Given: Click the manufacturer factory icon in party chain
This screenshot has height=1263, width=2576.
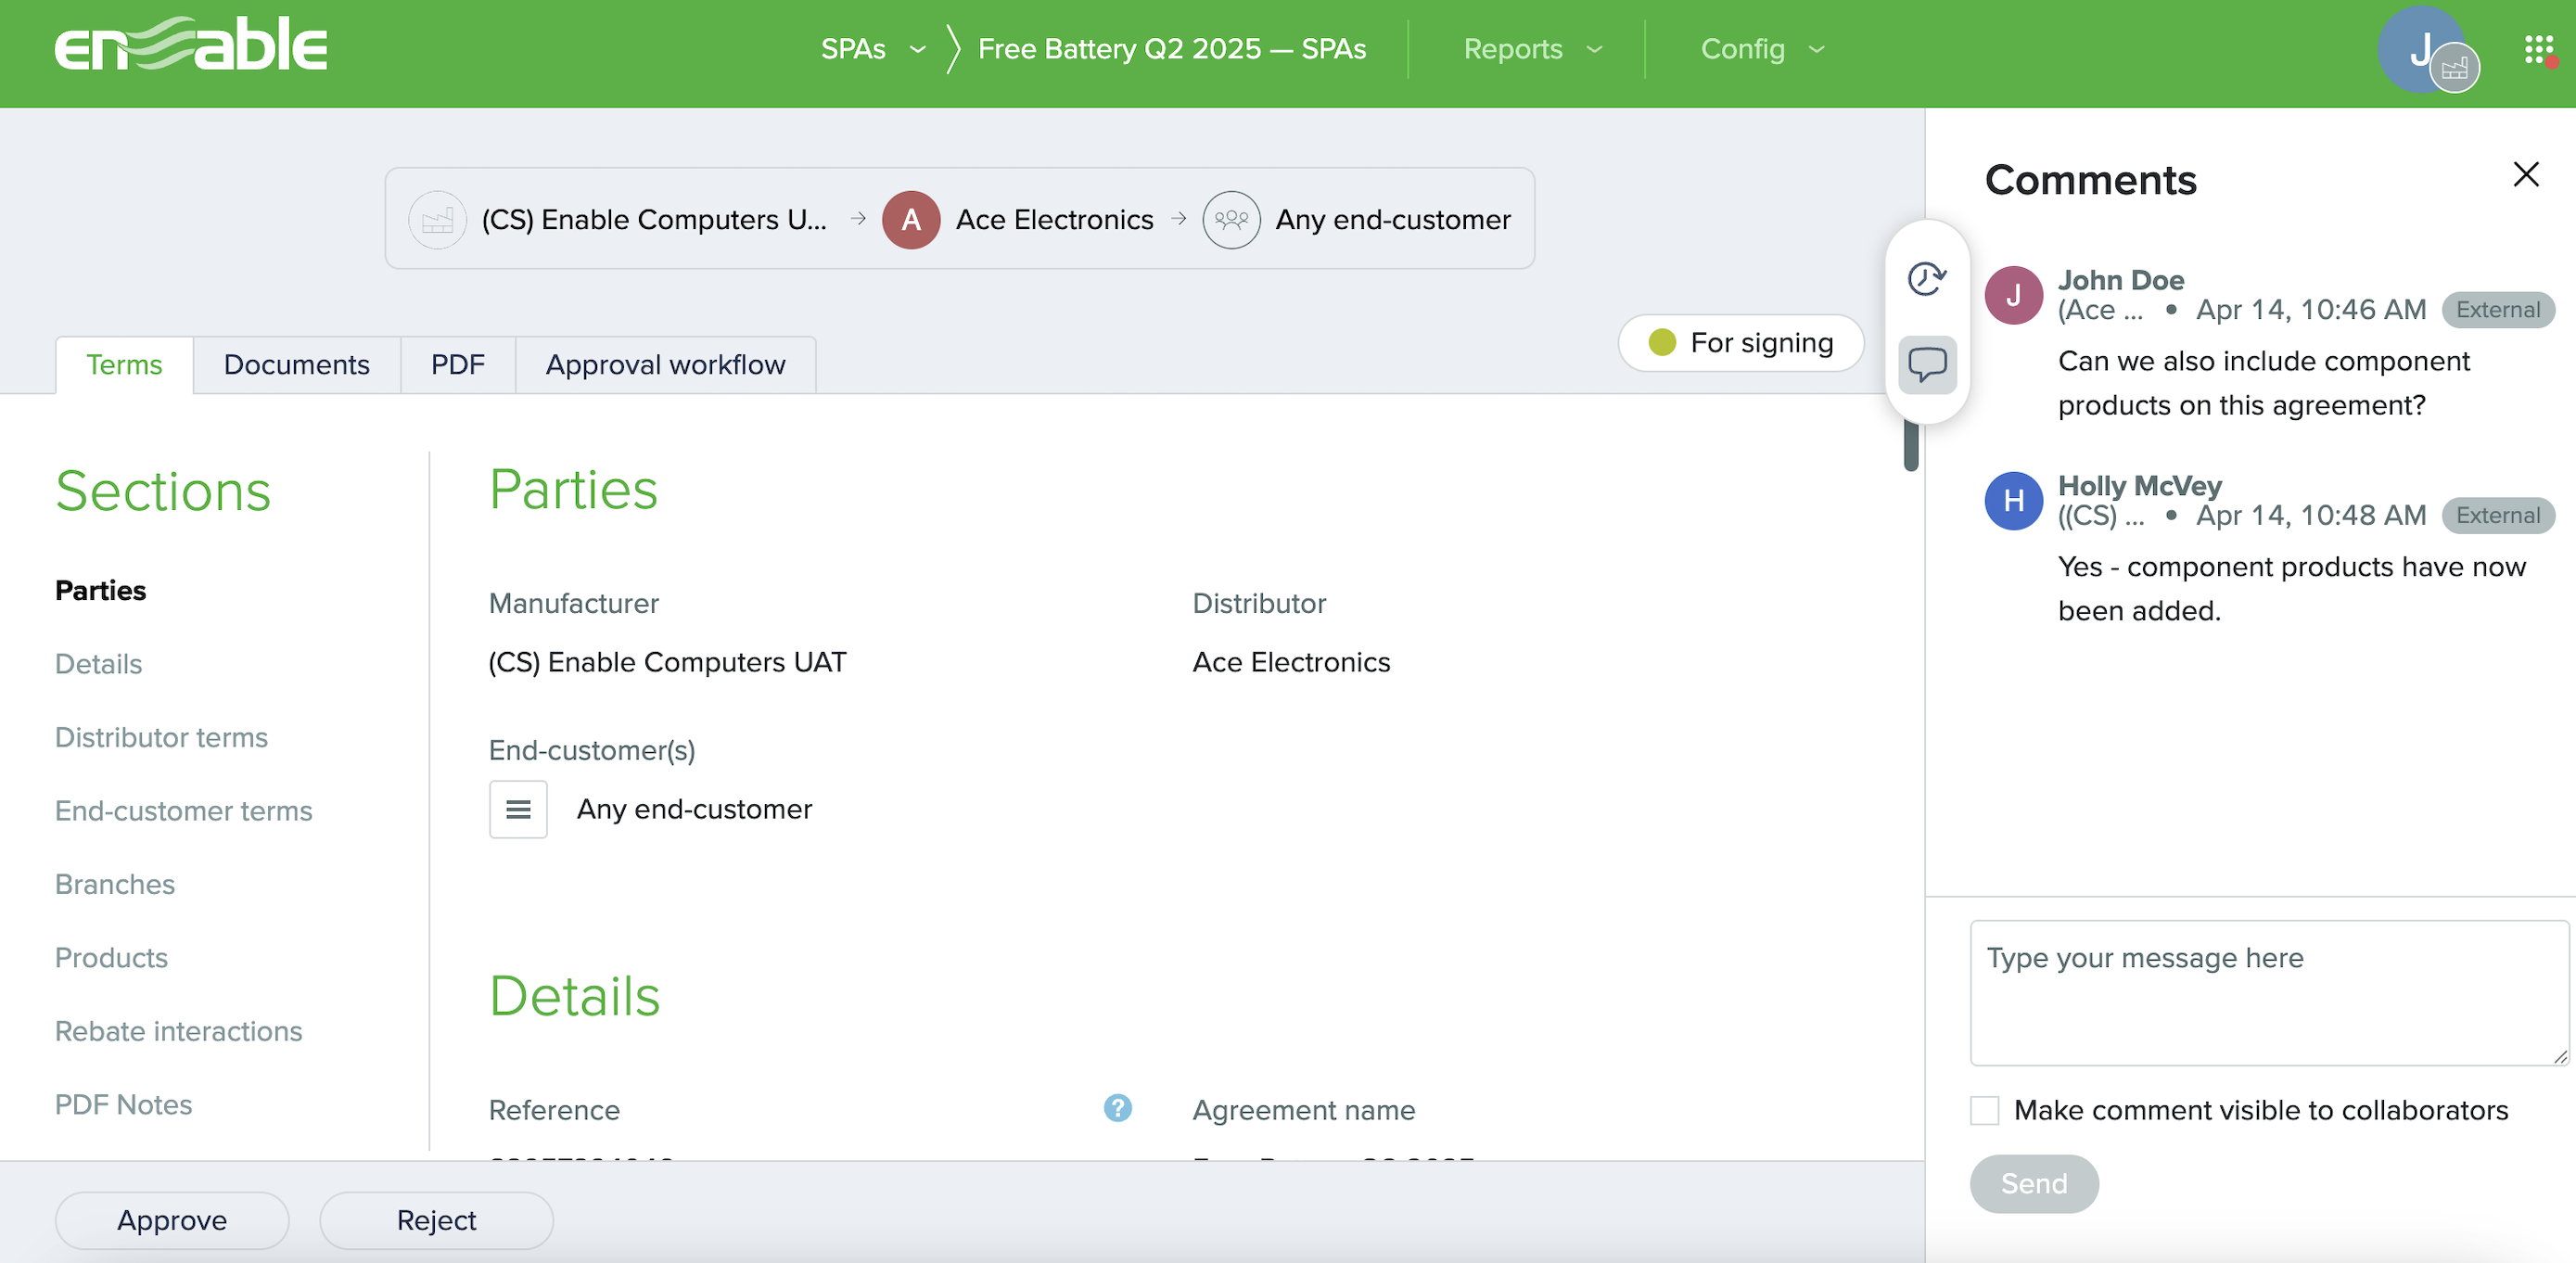Looking at the screenshot, I should click(437, 220).
